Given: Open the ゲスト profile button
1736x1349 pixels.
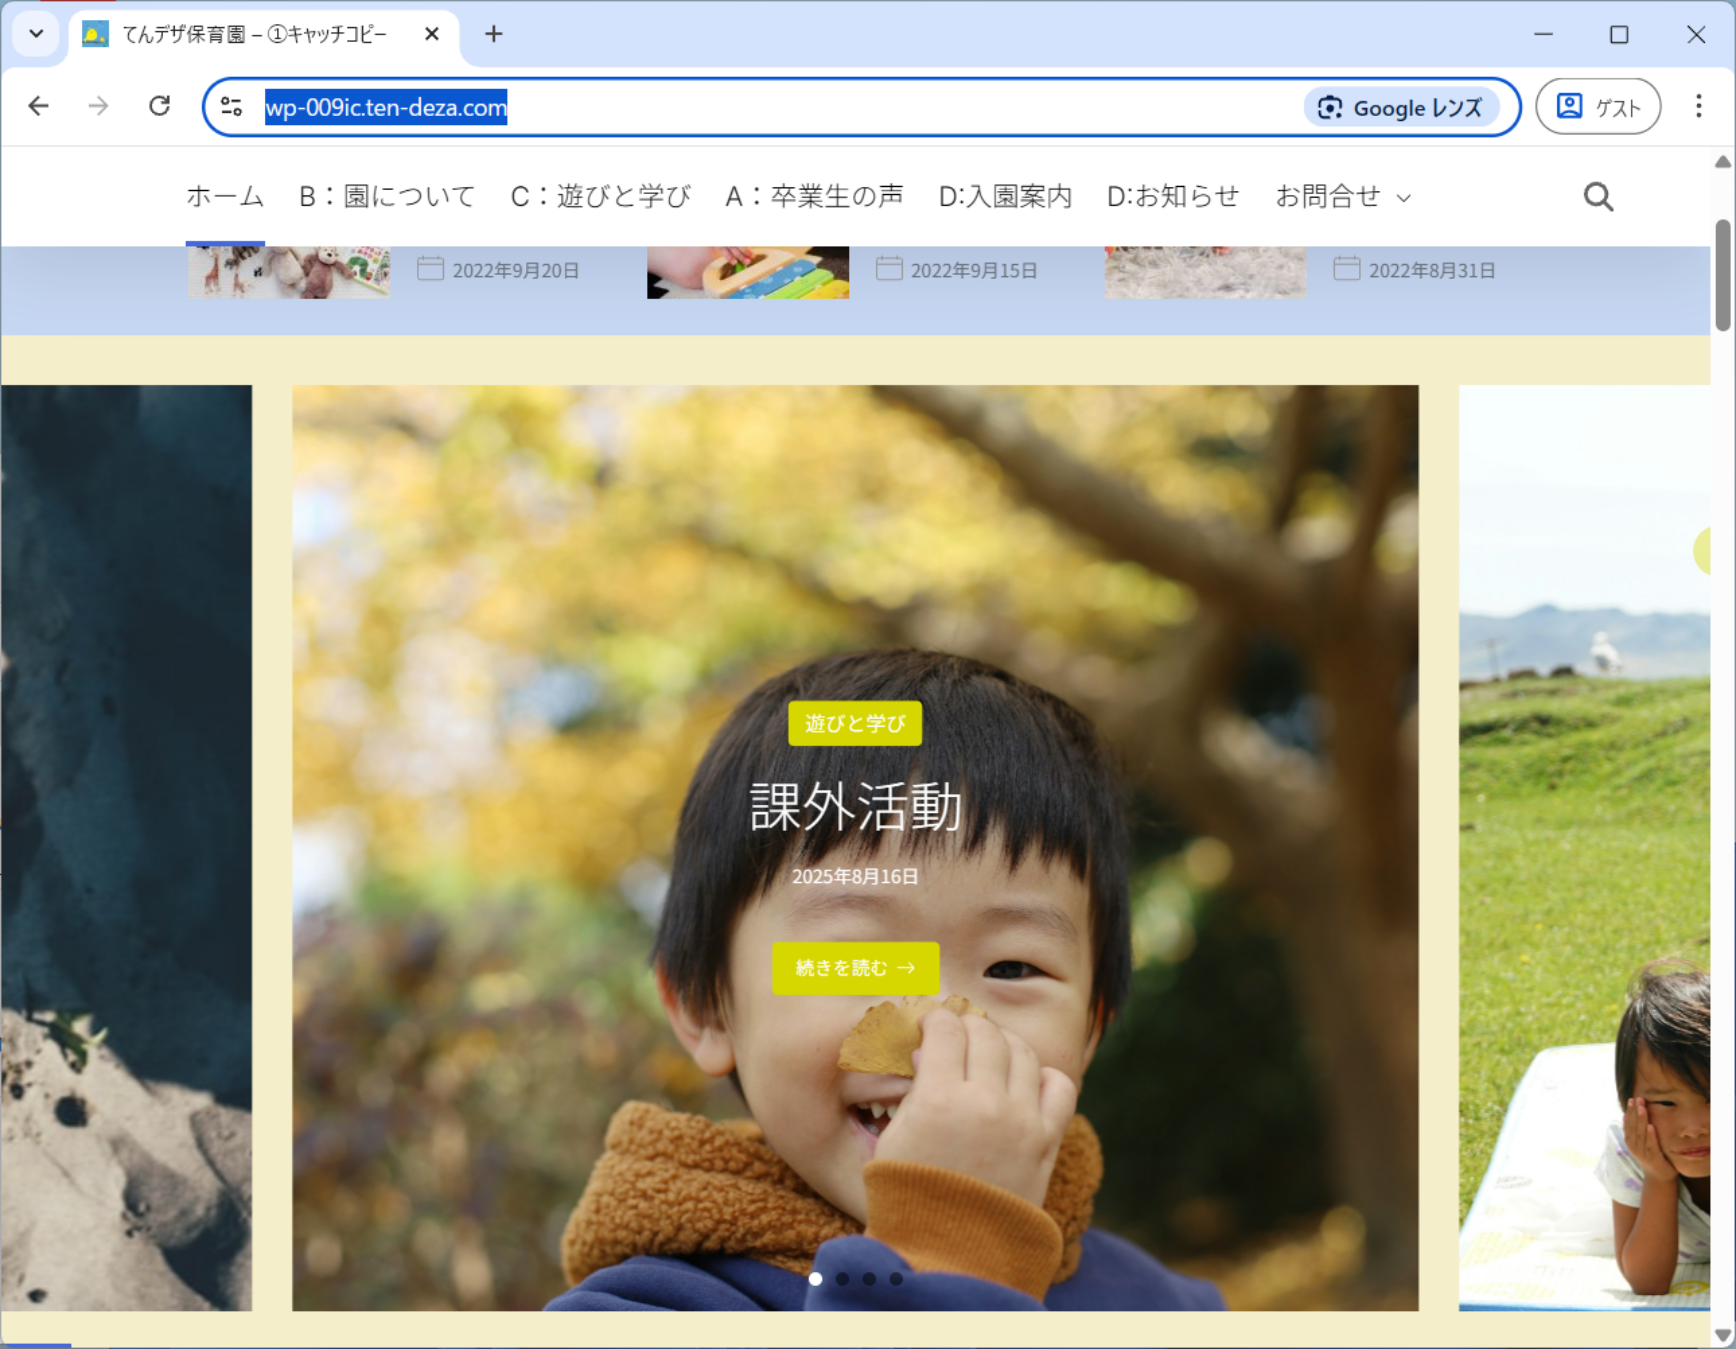Looking at the screenshot, I should click(1597, 107).
